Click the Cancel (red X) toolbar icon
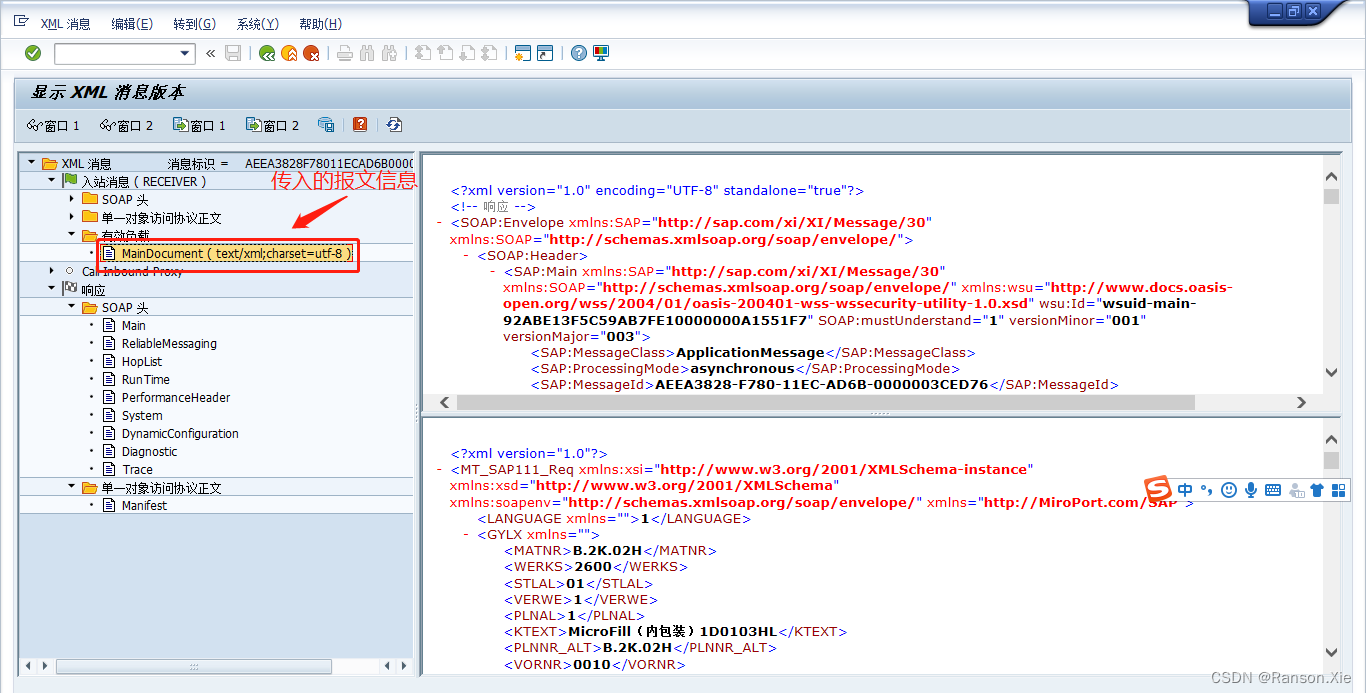The image size is (1366, 693). [313, 53]
